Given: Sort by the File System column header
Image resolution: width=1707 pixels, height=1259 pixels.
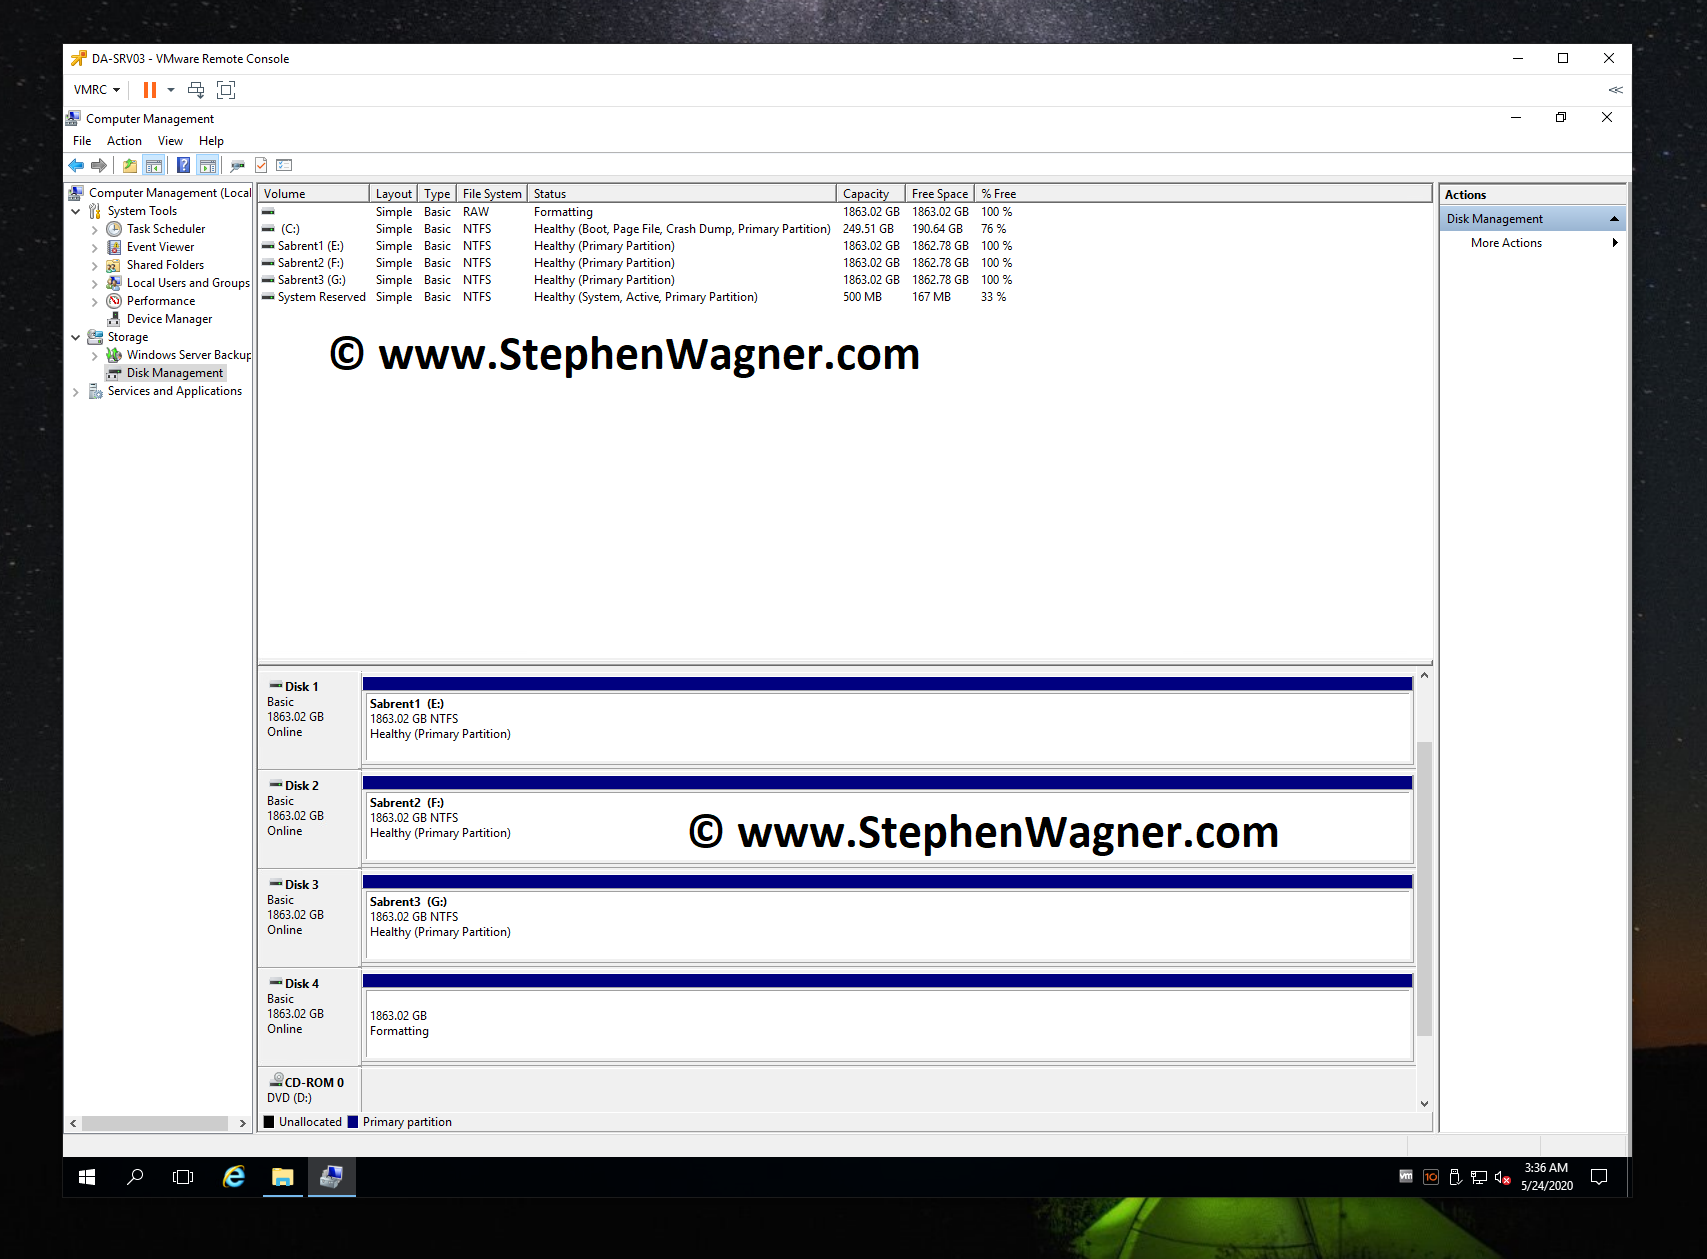Looking at the screenshot, I should click(491, 194).
